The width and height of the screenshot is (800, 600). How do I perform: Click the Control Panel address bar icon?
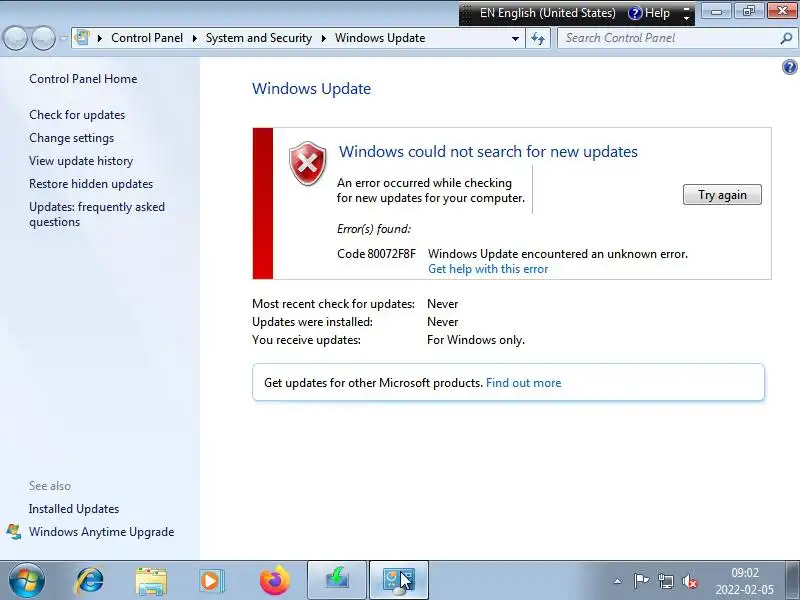82,38
